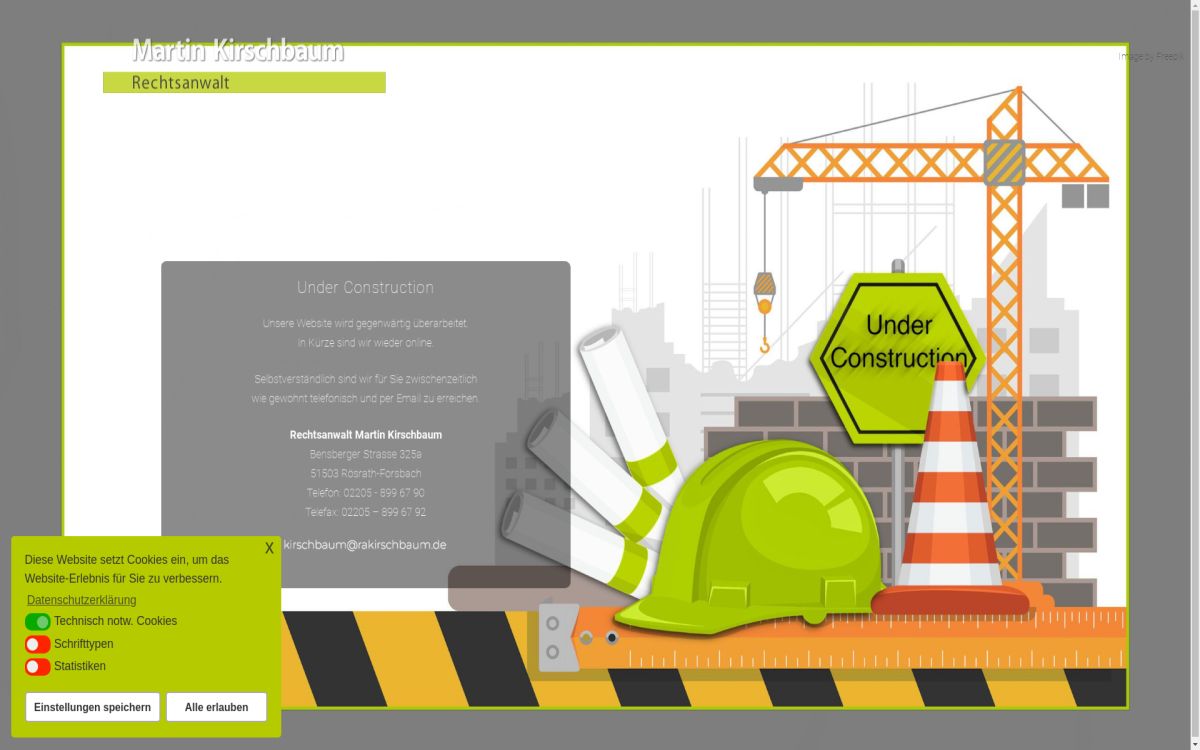Close the cookie banner with the X
1200x750 pixels.
click(269, 548)
